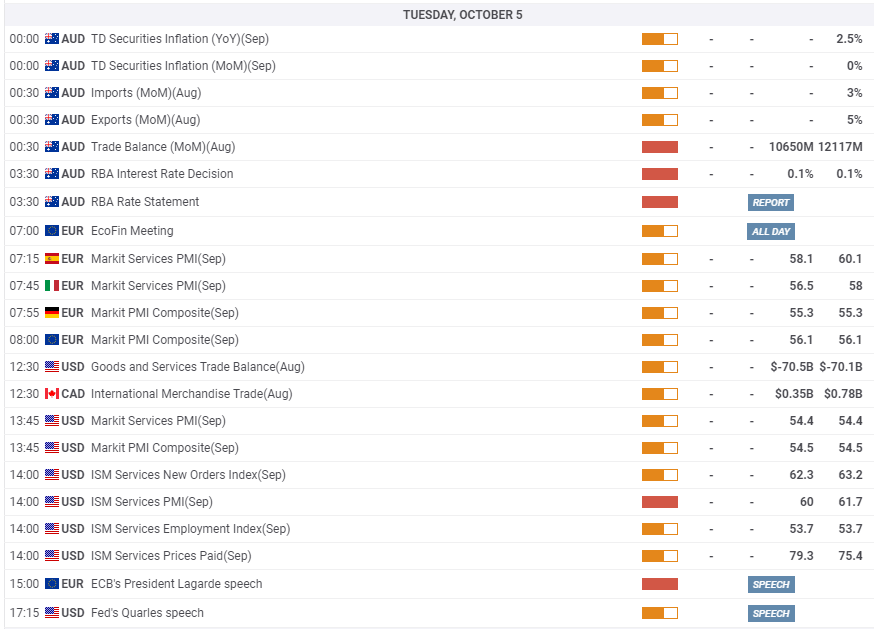The width and height of the screenshot is (874, 629).
Task: Open the Imports (MoM)(Aug) event
Action: [146, 93]
